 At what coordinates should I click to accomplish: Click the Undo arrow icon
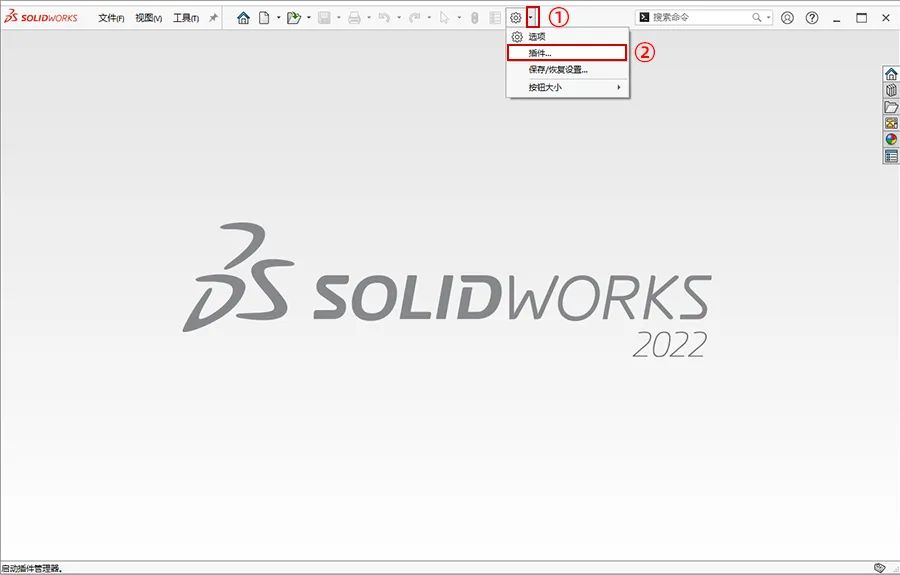click(x=384, y=18)
